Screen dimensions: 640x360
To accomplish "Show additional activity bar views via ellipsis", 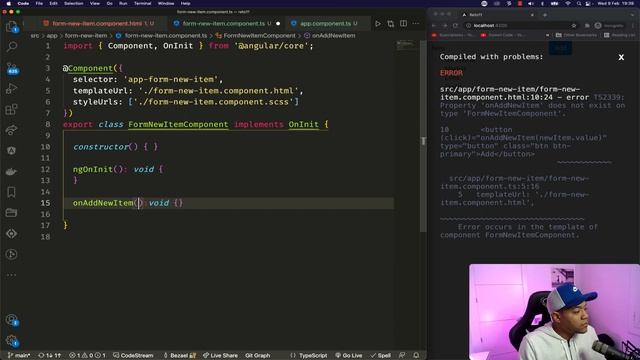I will [x=11, y=275].
